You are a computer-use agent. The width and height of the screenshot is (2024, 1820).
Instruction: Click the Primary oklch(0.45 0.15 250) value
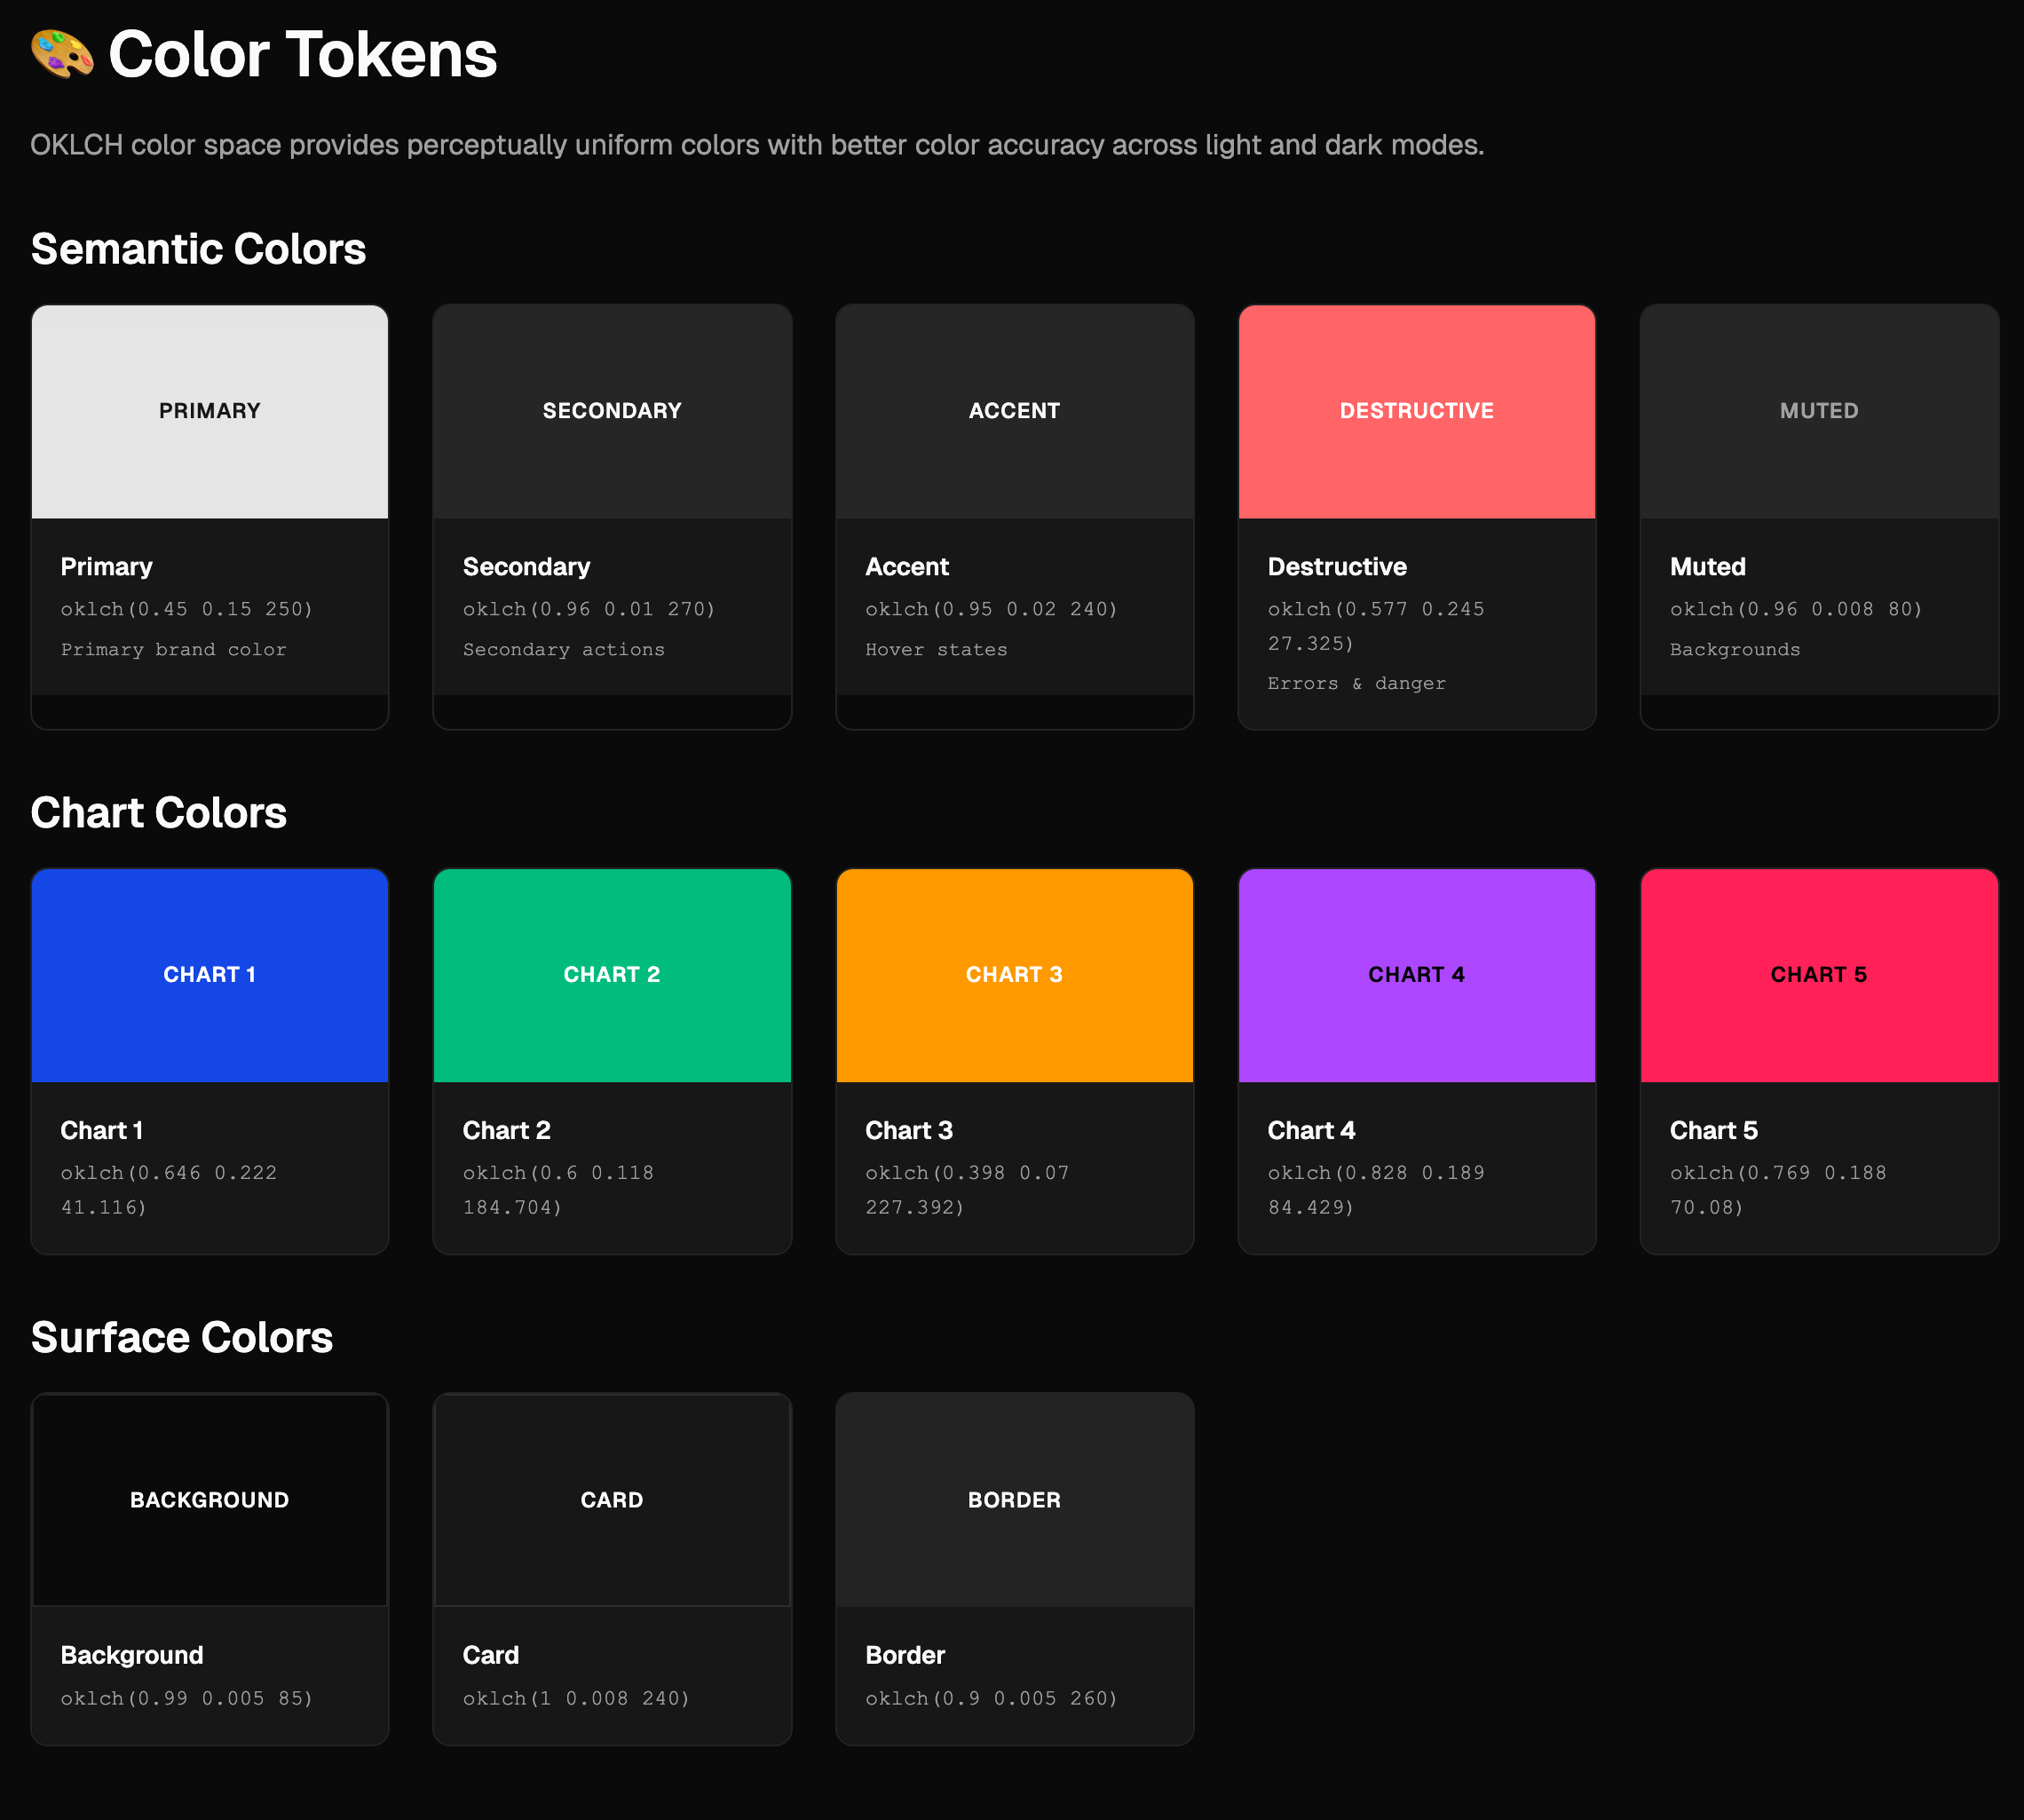pyautogui.click(x=187, y=609)
